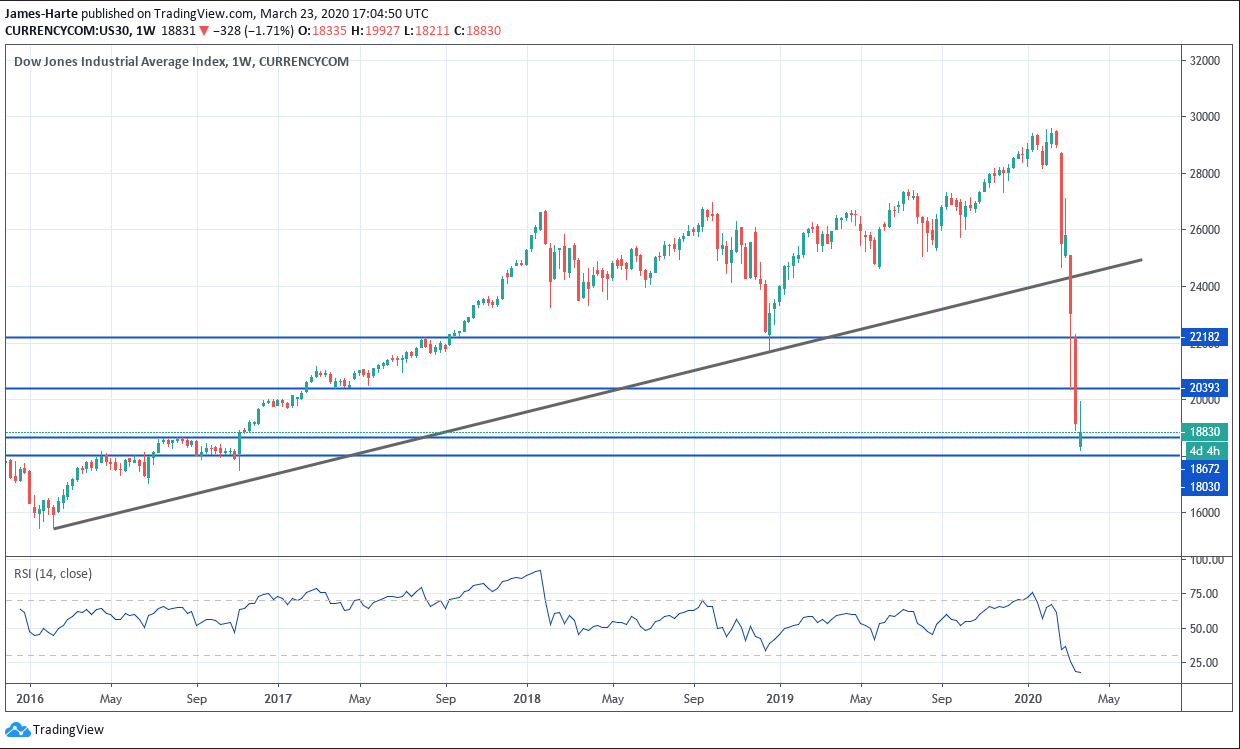Image resolution: width=1240 pixels, height=749 pixels.
Task: Click the 28000 price axis label
Action: (1204, 173)
